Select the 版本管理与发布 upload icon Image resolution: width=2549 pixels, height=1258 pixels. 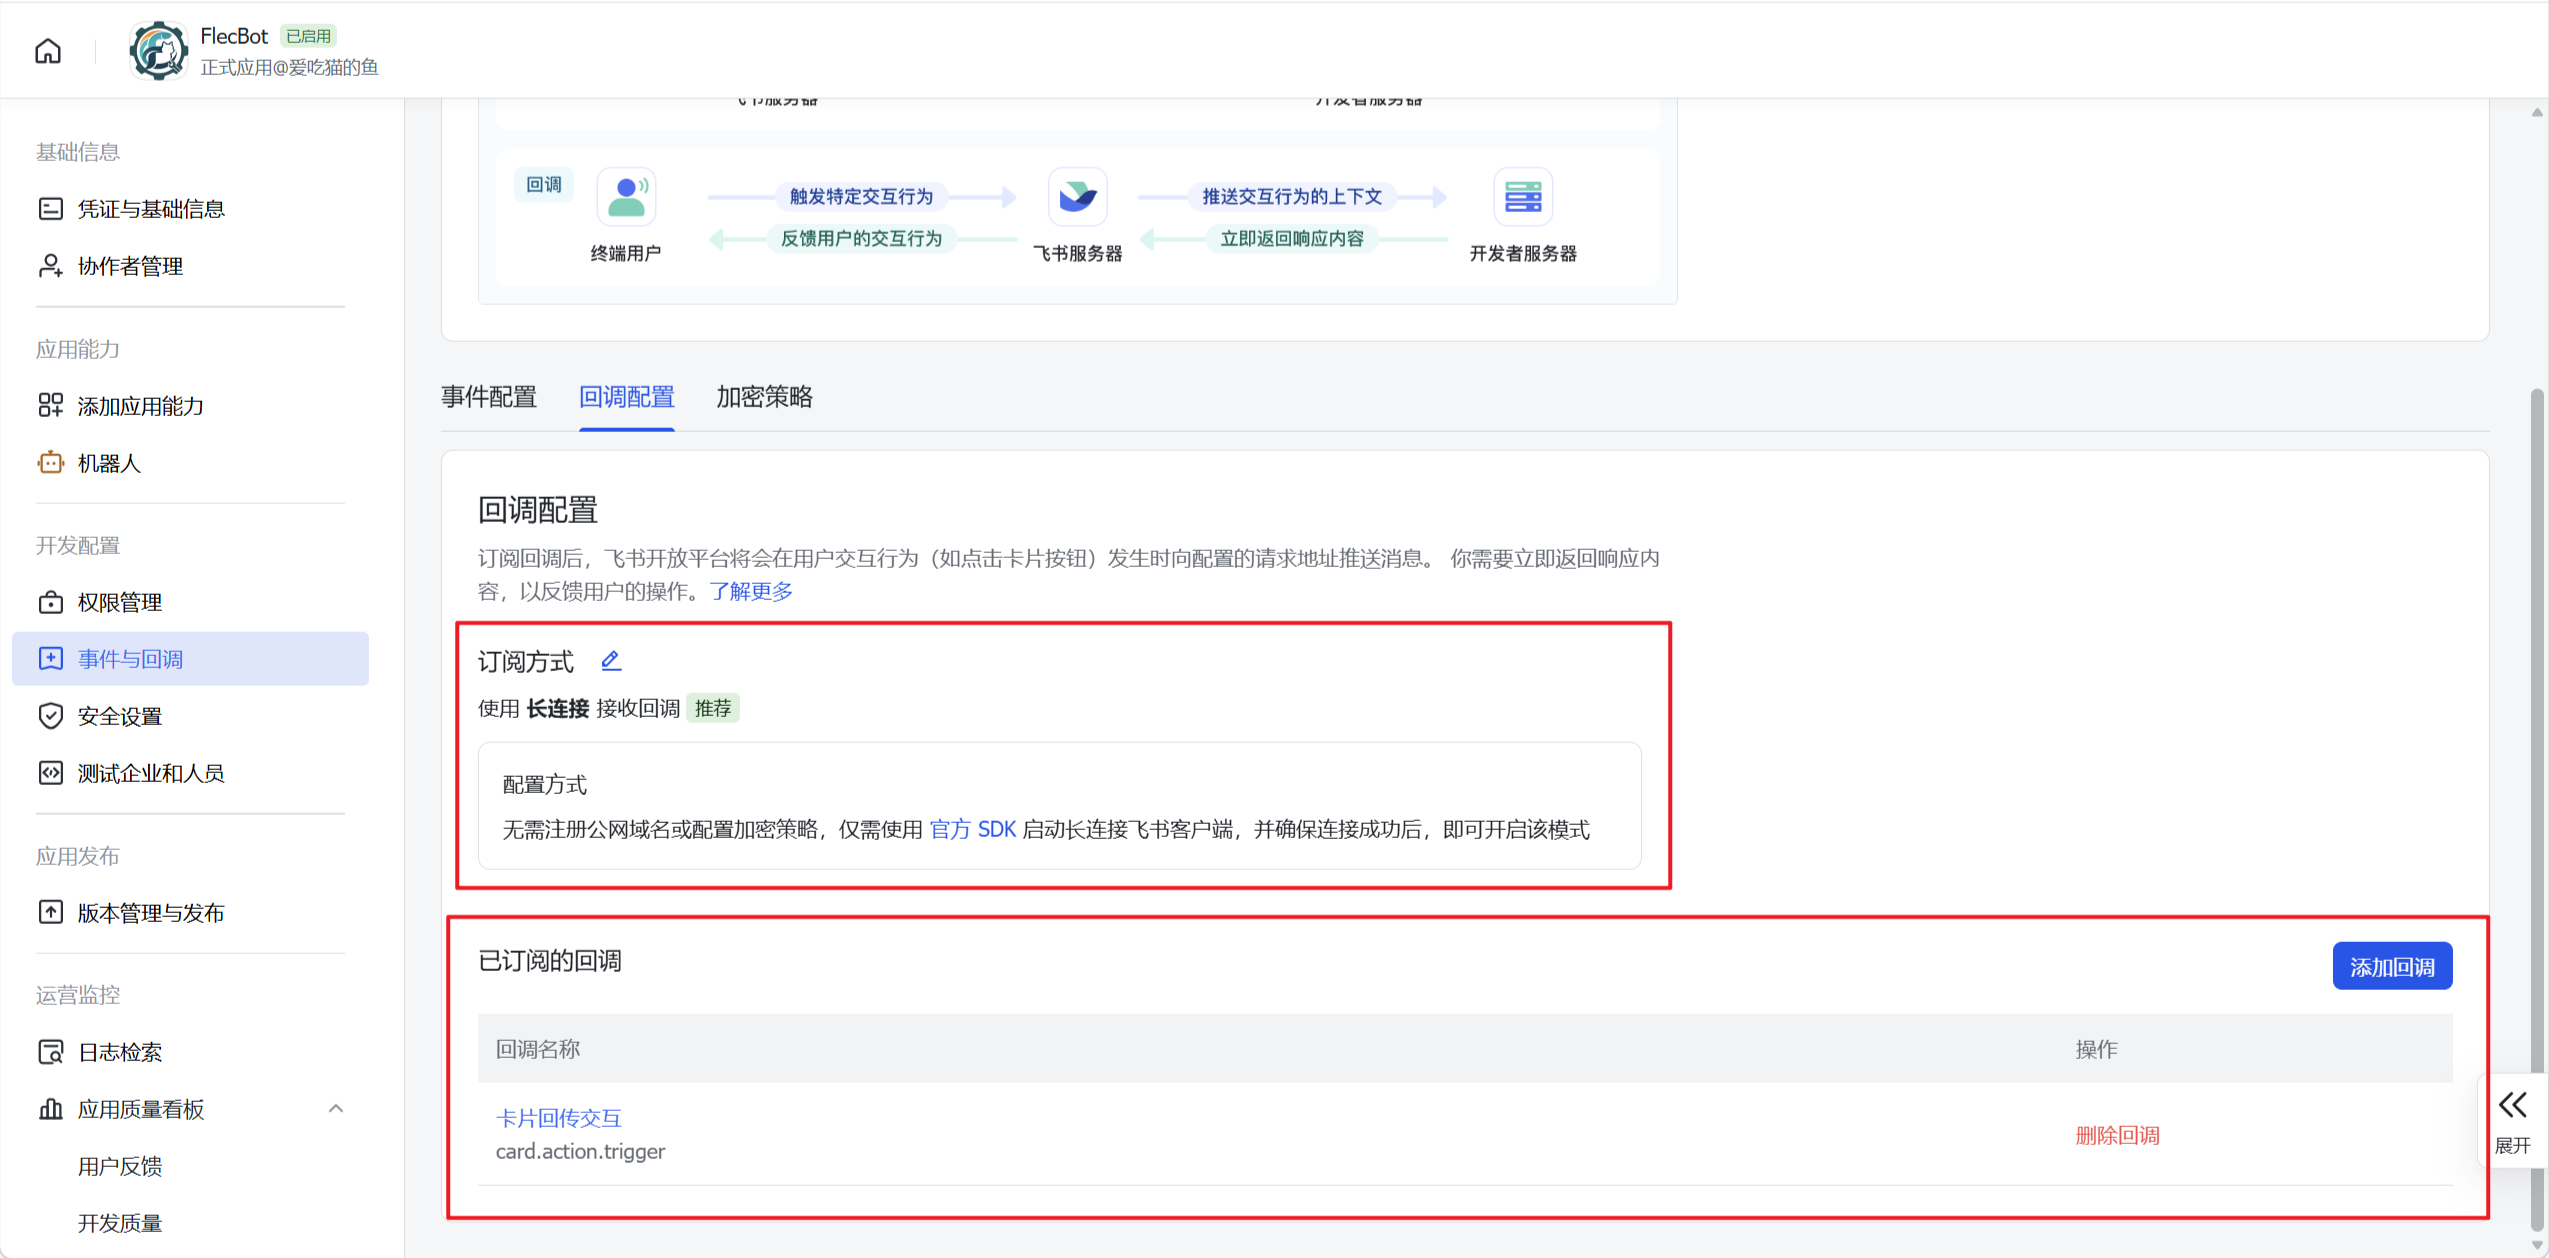50,912
